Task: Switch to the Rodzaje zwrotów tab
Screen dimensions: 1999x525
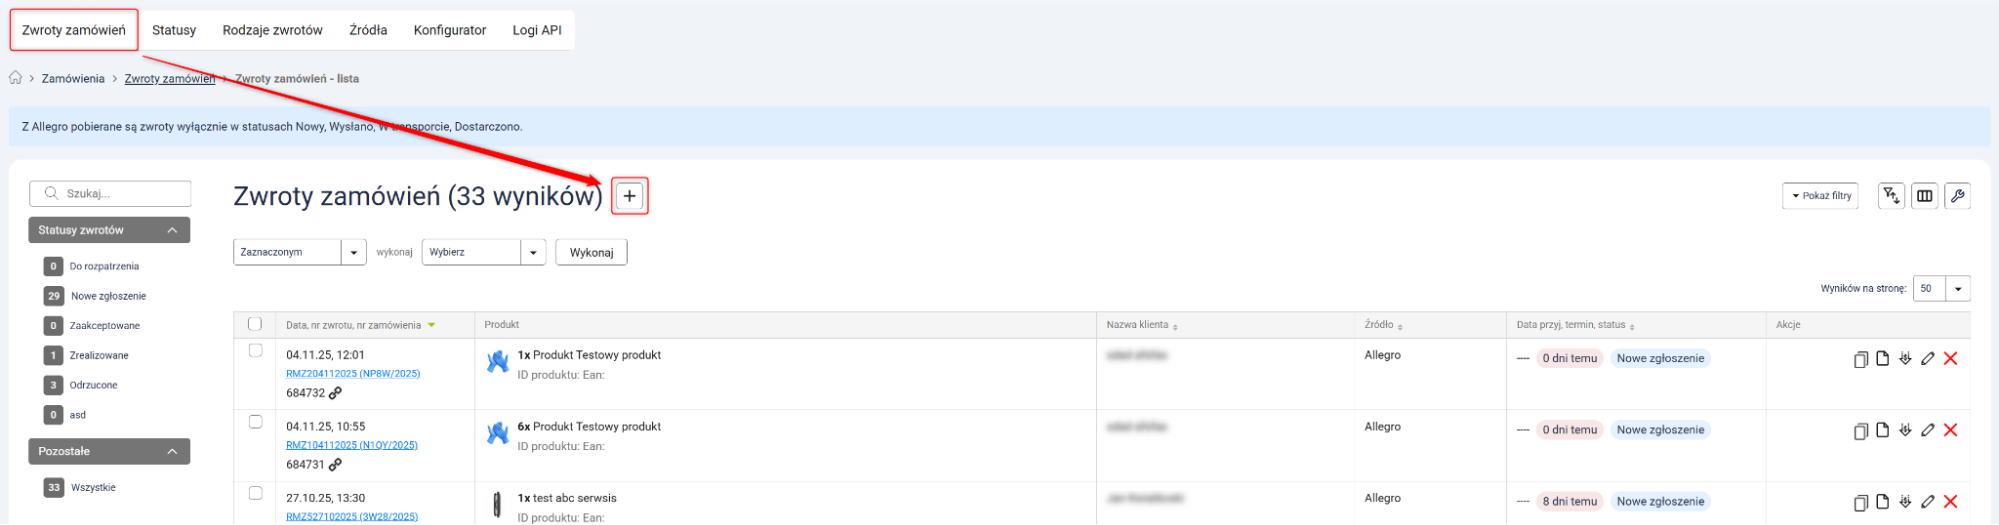Action: [272, 30]
